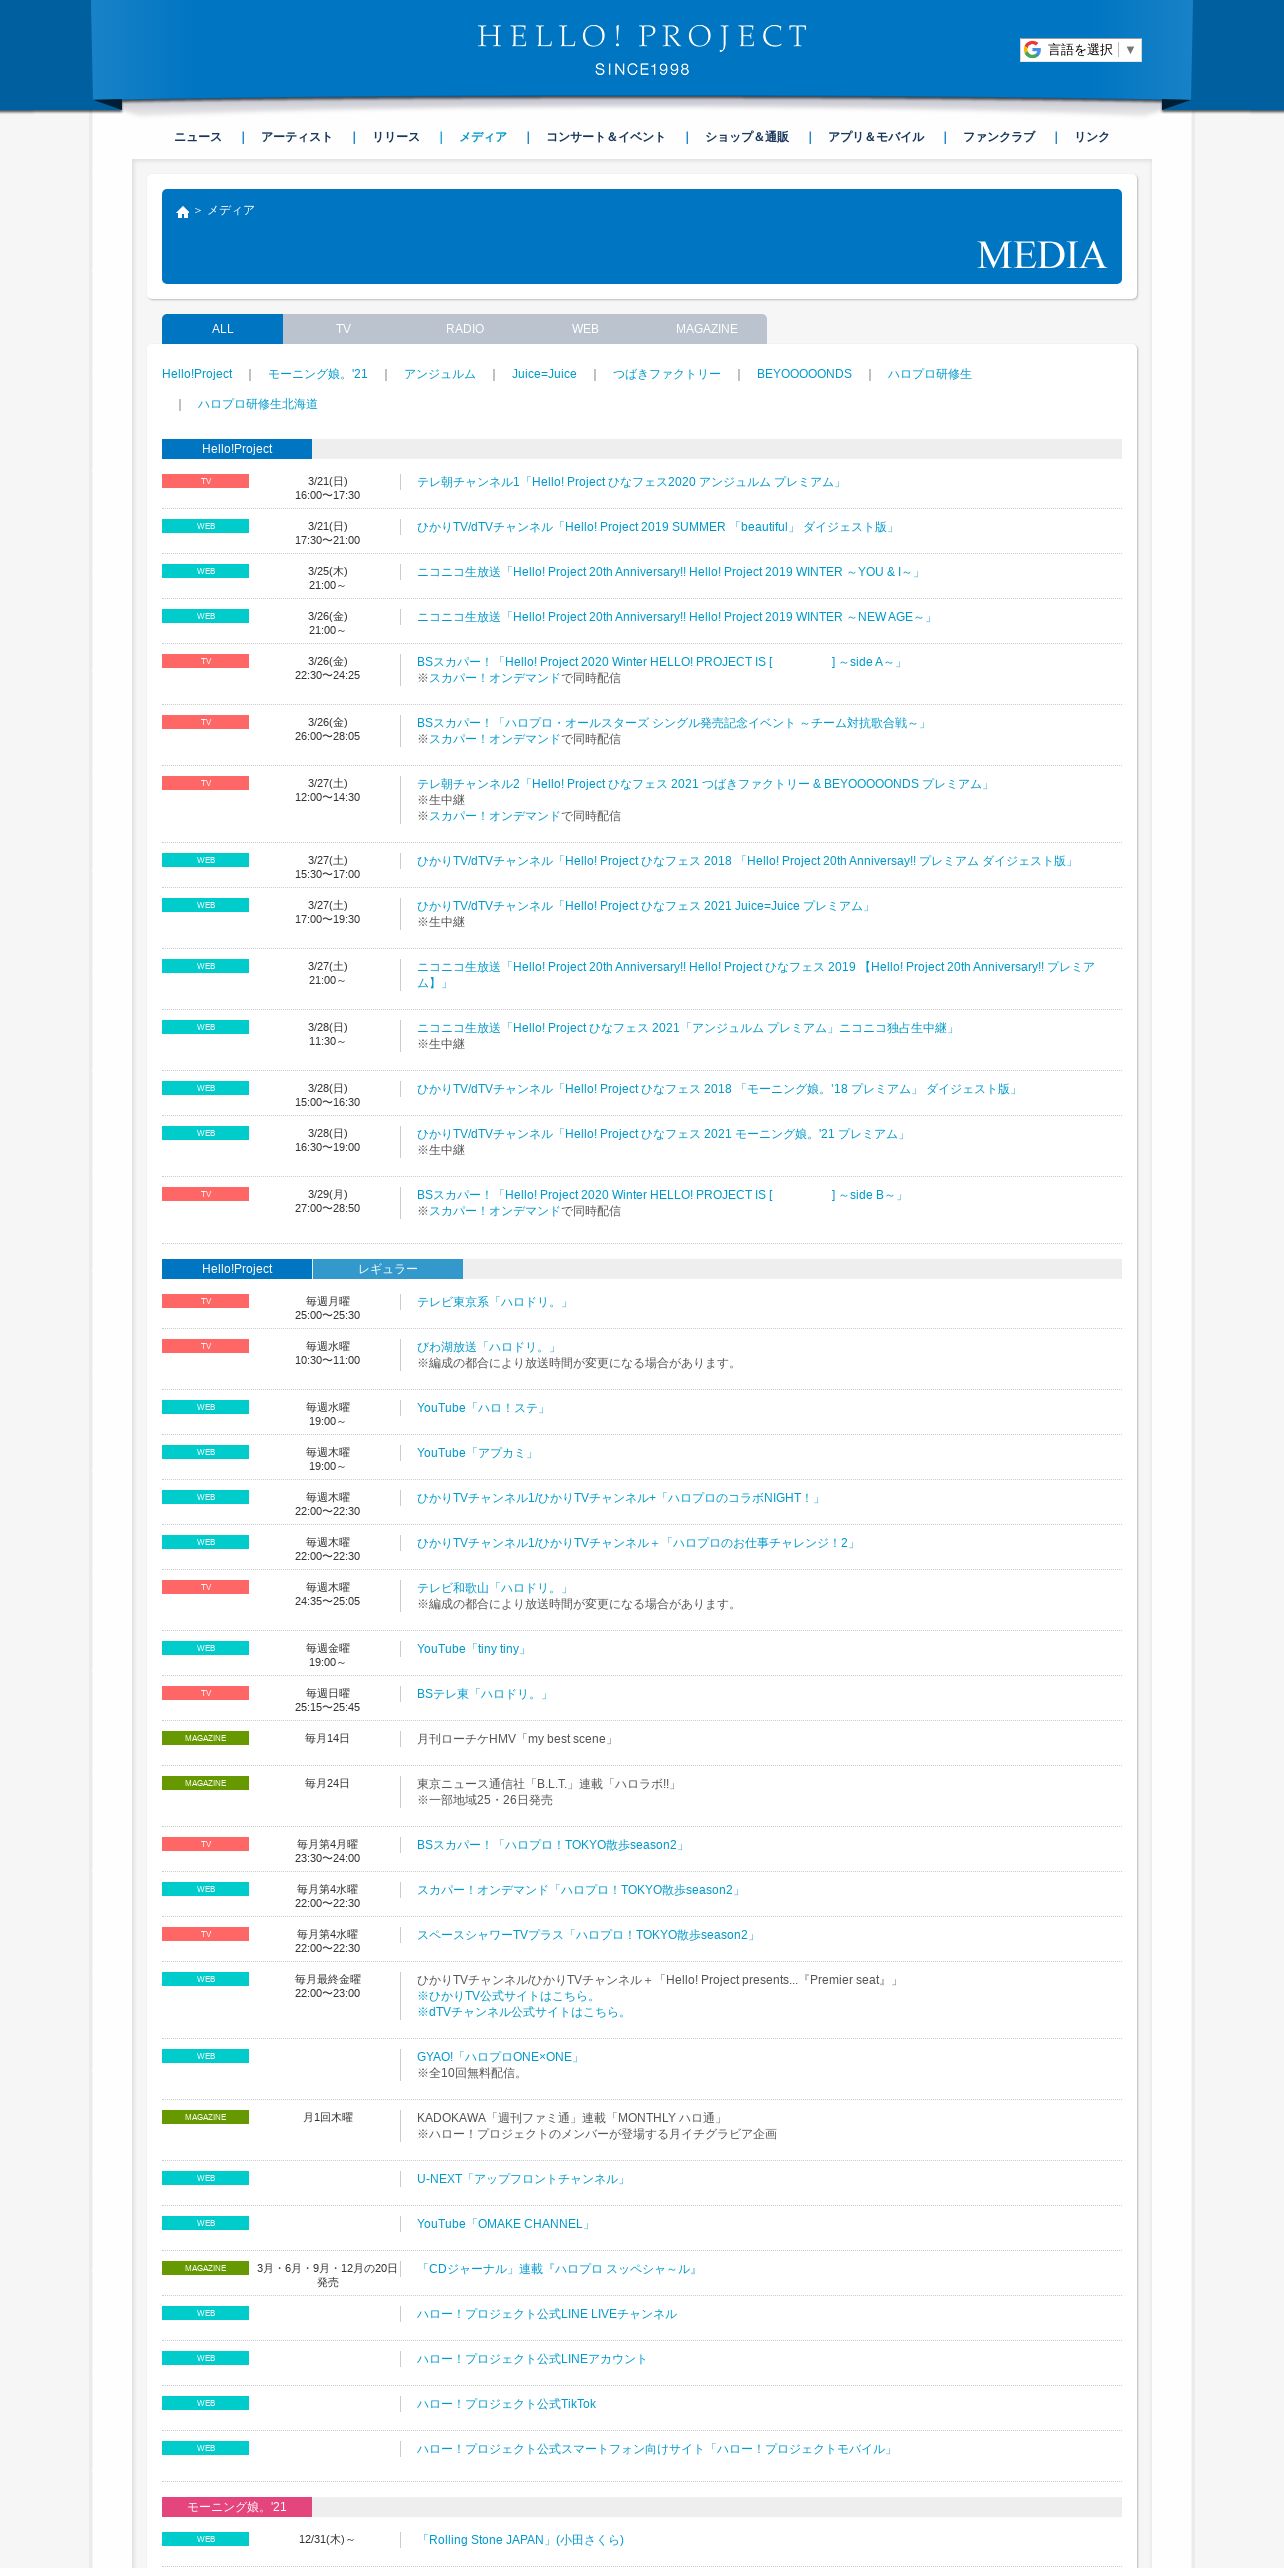The width and height of the screenshot is (1284, 2568).
Task: Switch to the TV media tab
Action: pos(343,329)
